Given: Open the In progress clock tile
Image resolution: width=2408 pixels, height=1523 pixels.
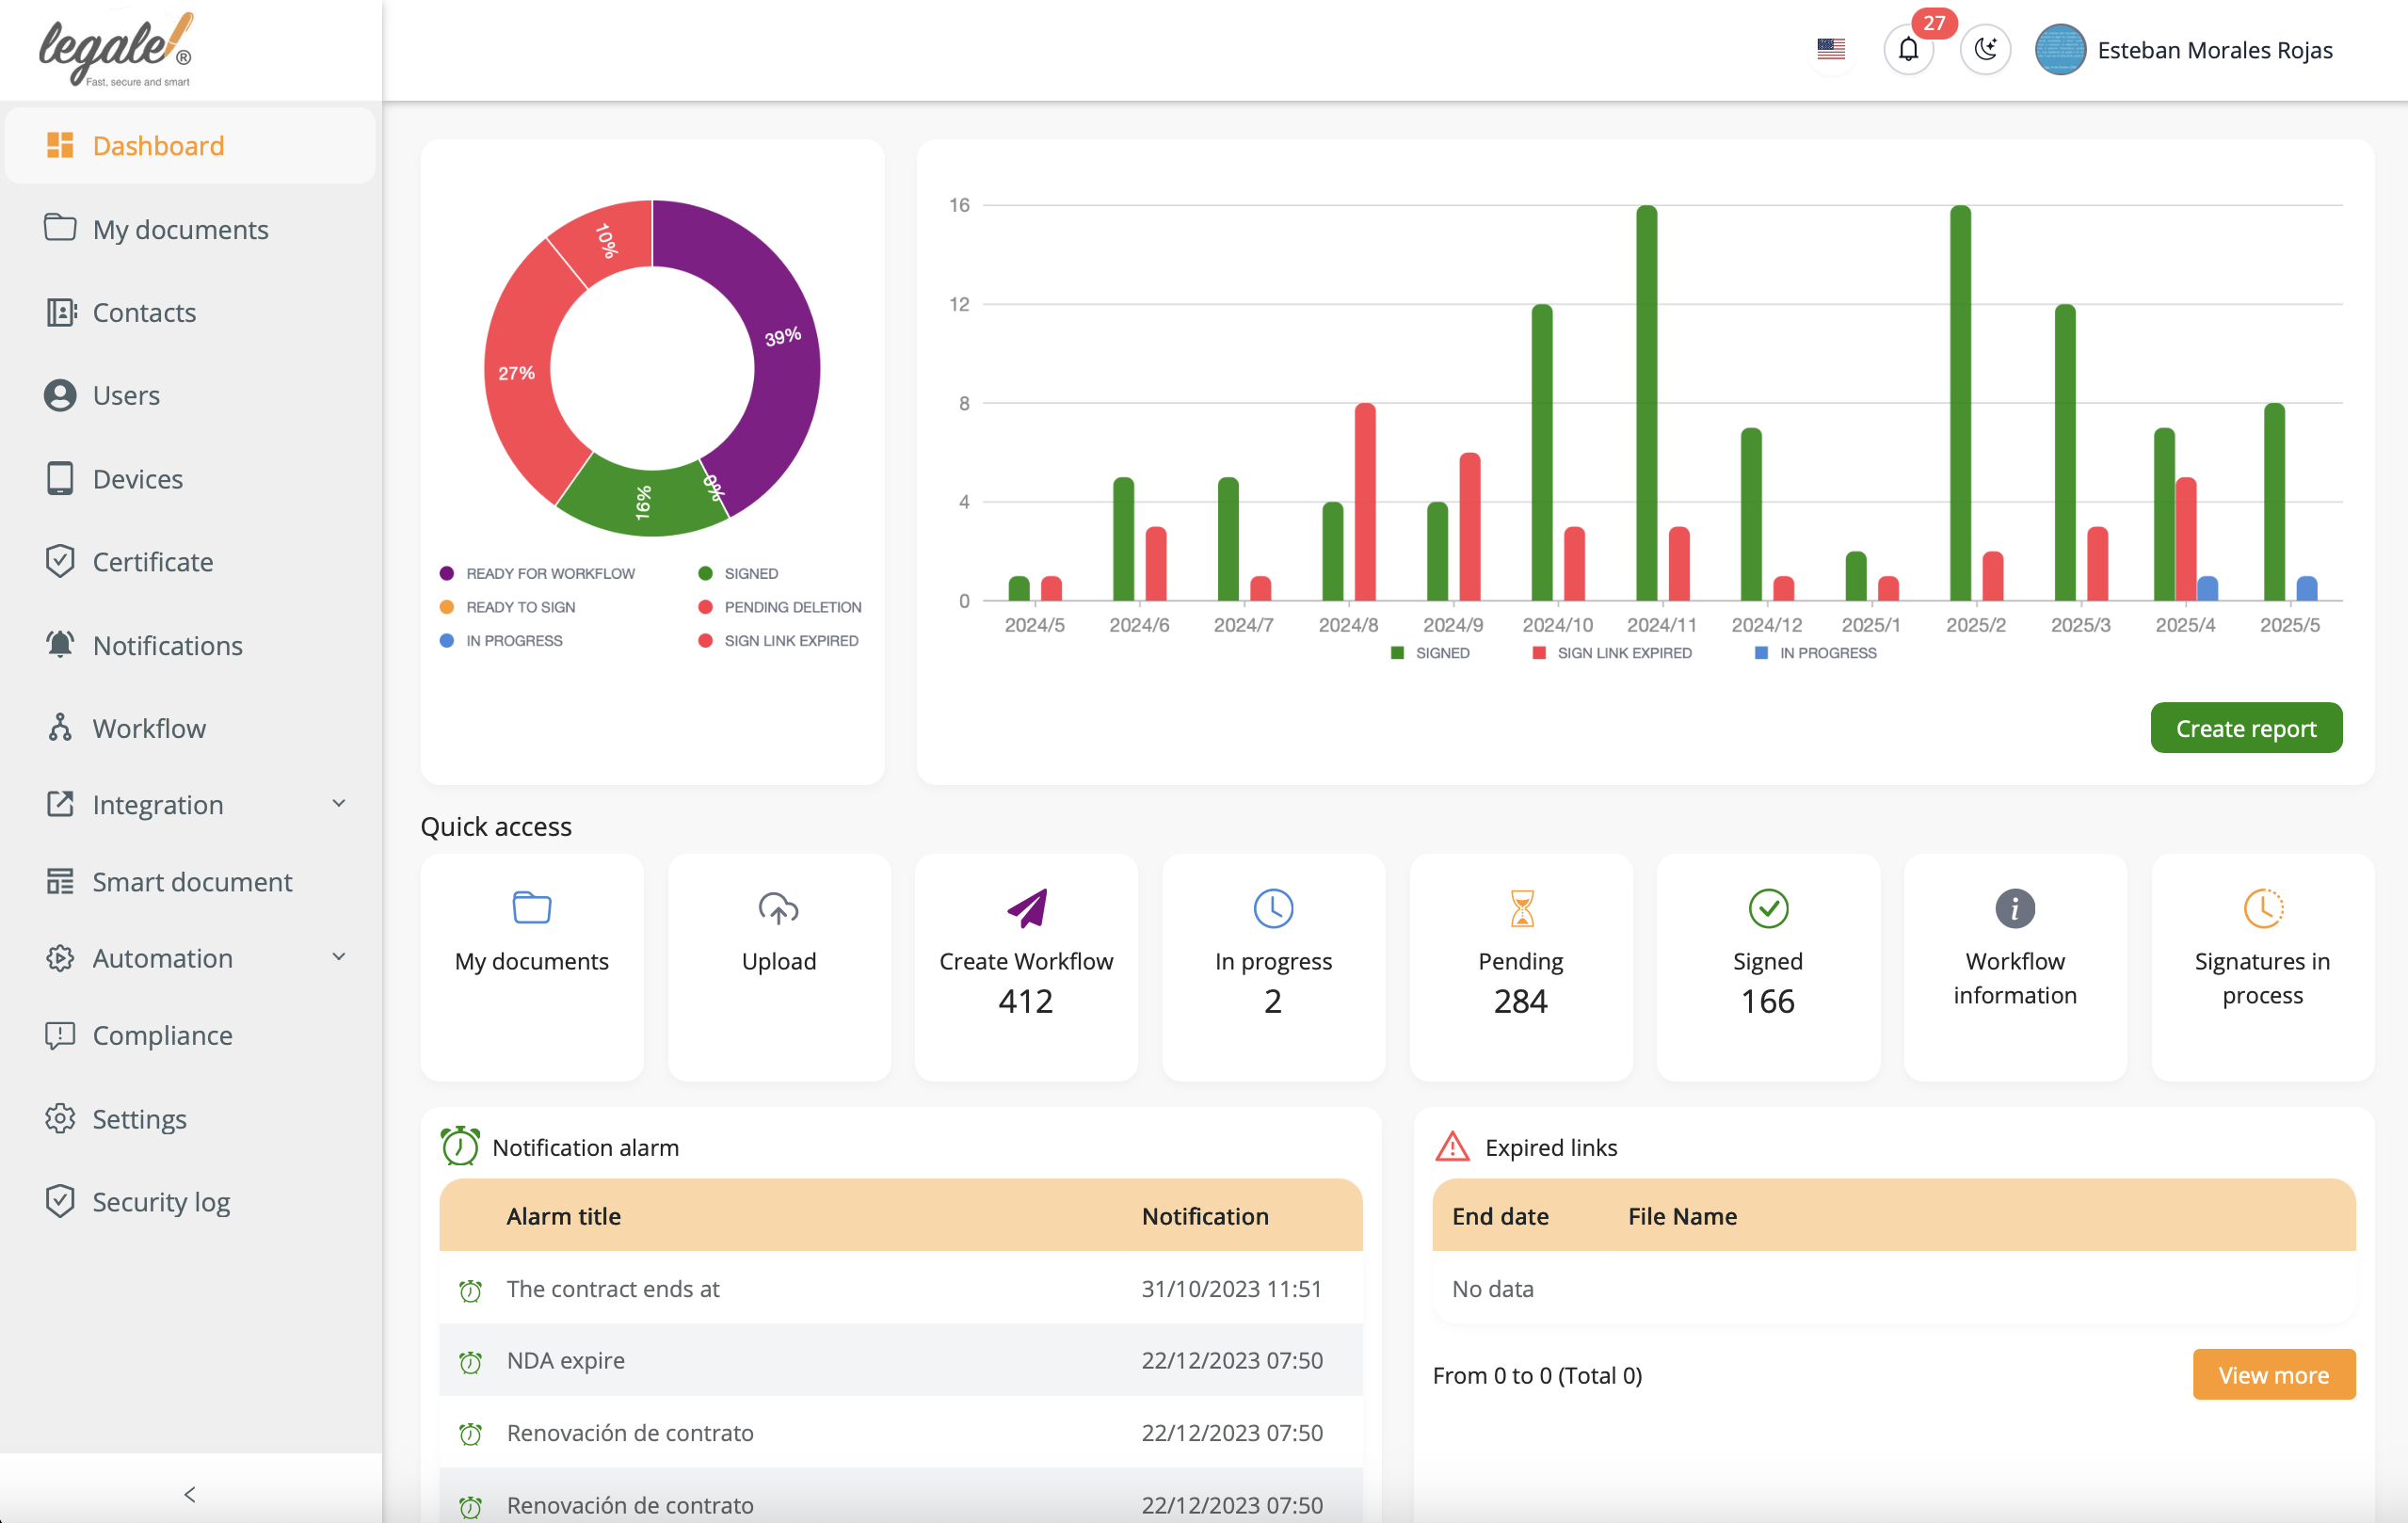Looking at the screenshot, I should tap(1272, 965).
